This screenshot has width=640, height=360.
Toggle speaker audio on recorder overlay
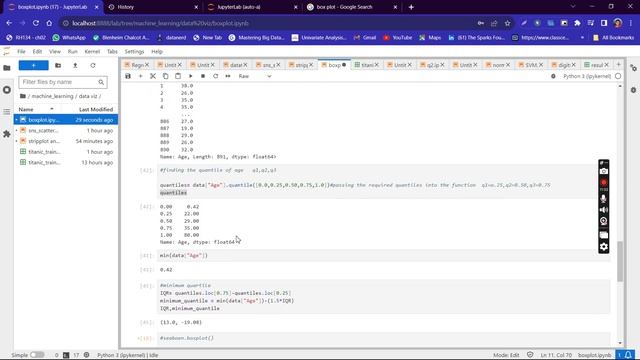[604, 210]
